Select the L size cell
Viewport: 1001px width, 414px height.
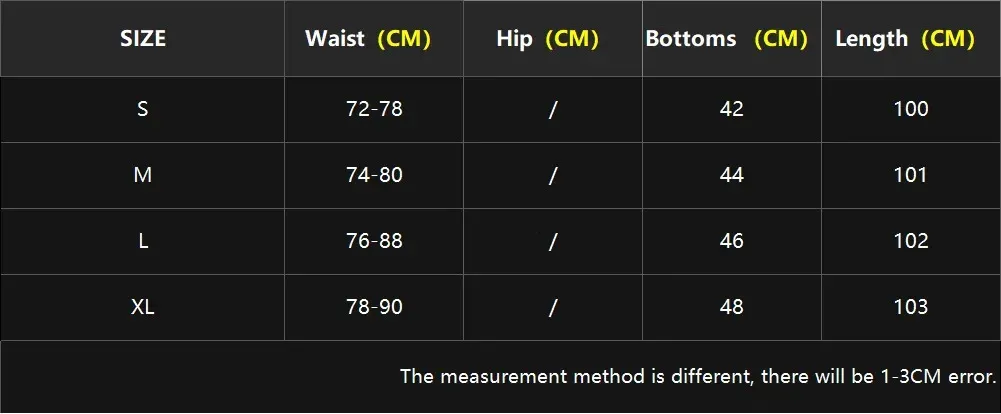click(x=143, y=241)
